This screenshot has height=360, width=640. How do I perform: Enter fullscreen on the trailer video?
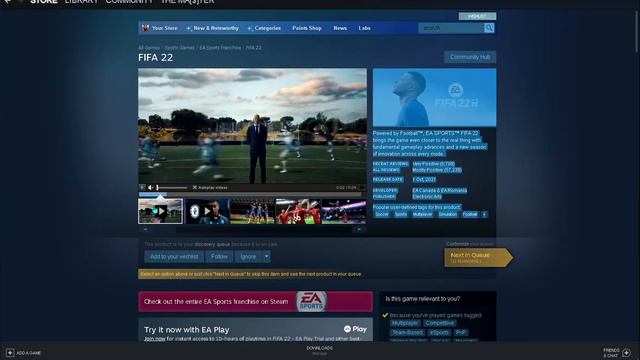pyautogui.click(x=361, y=187)
